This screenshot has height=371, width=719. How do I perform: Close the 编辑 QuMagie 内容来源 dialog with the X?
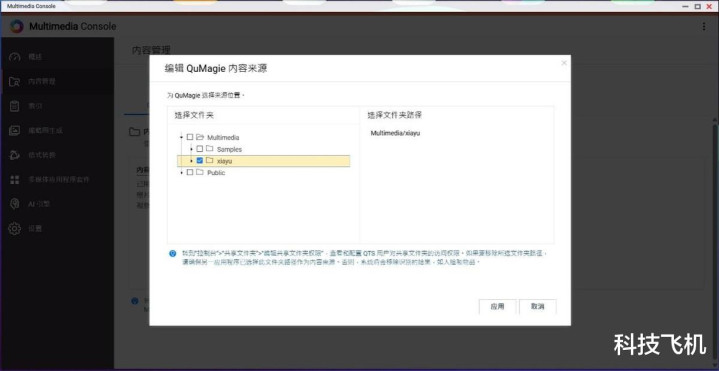pos(564,63)
